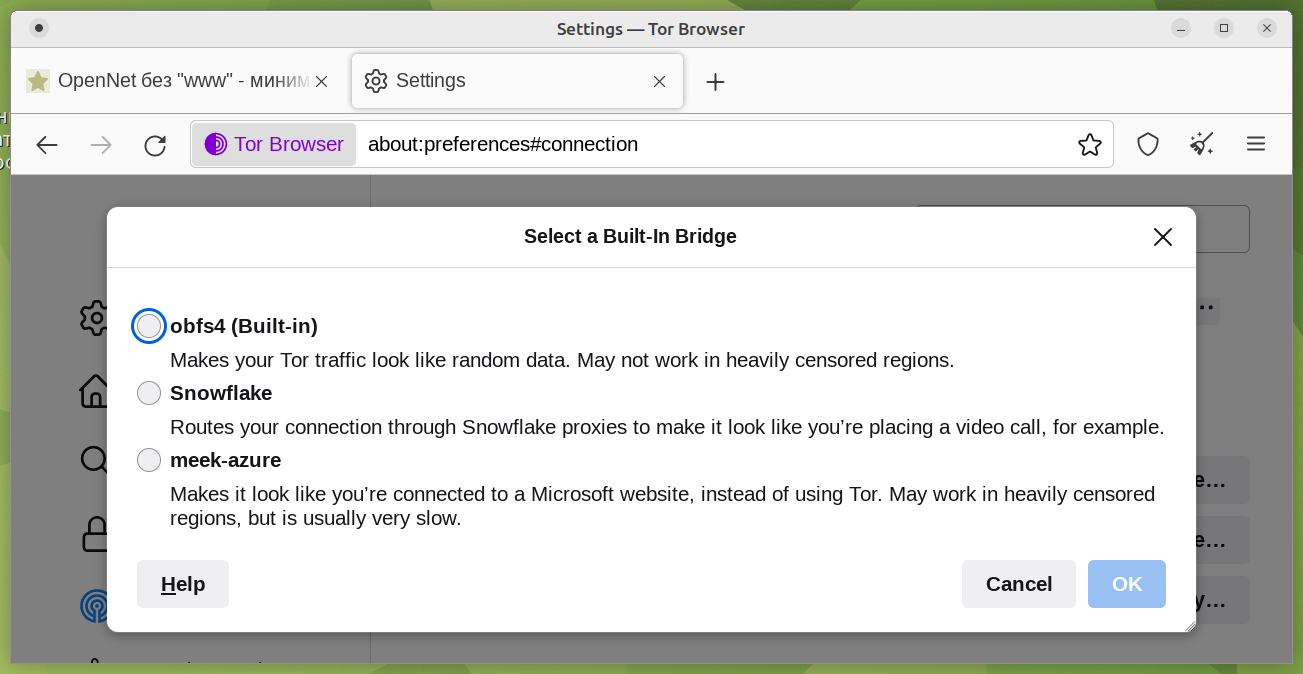Close the Settings tab
Viewport: 1303px width, 674px height.
coord(659,82)
